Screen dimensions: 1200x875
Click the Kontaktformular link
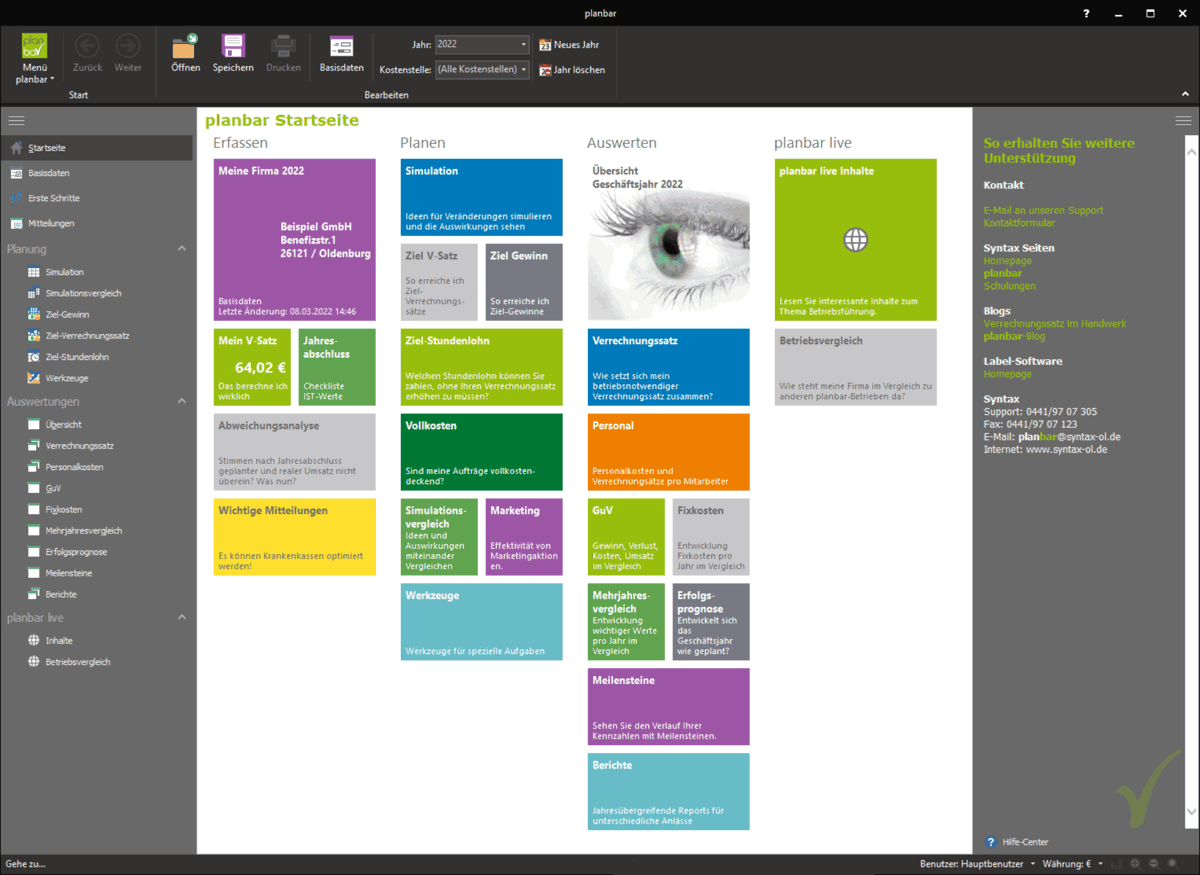[x=1020, y=223]
